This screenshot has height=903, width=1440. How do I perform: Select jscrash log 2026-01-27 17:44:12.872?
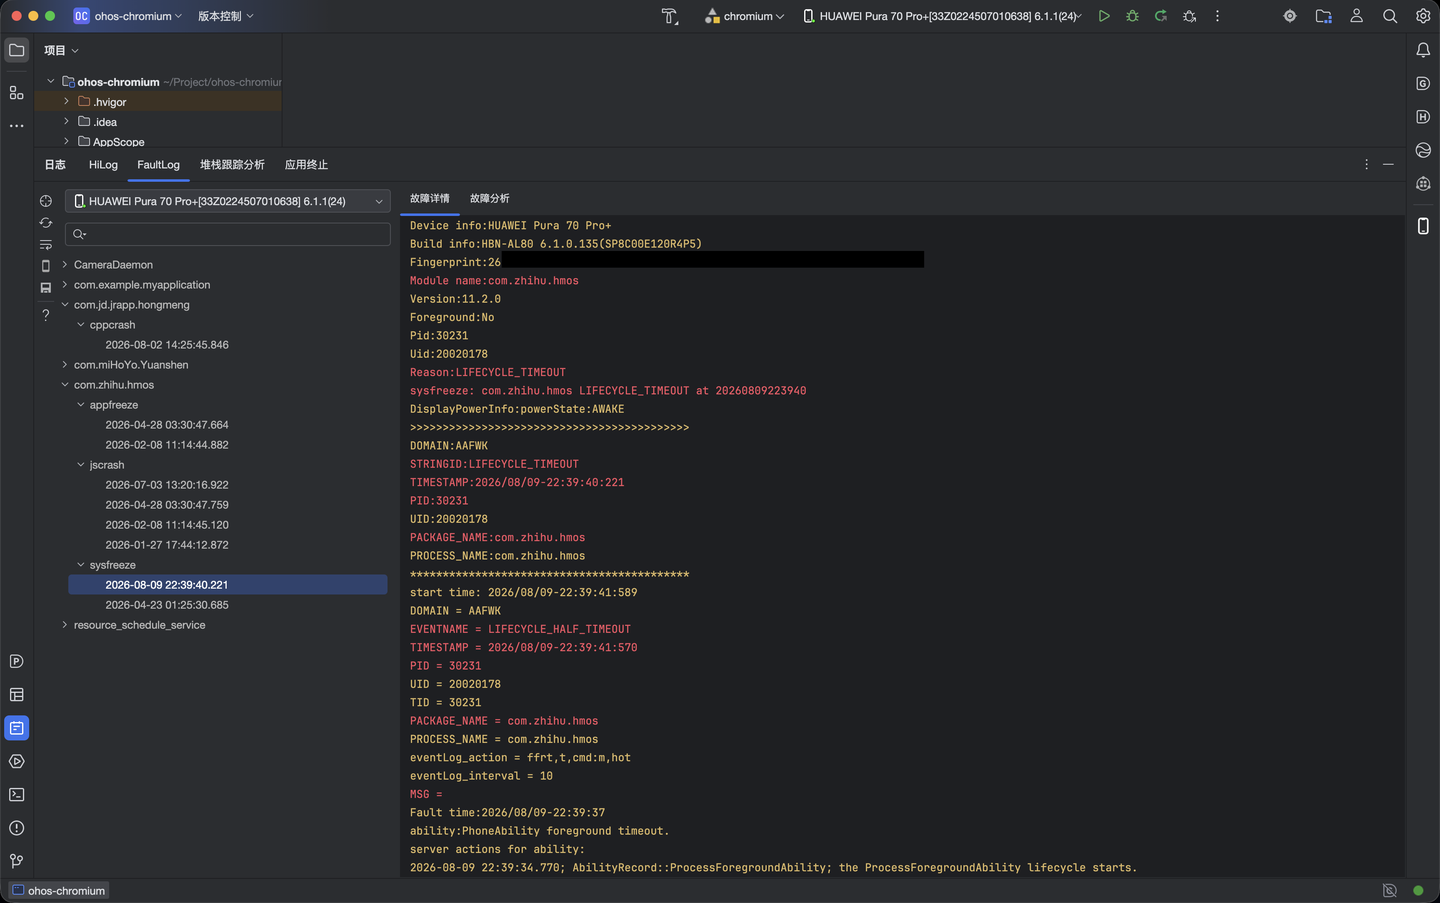click(x=167, y=545)
